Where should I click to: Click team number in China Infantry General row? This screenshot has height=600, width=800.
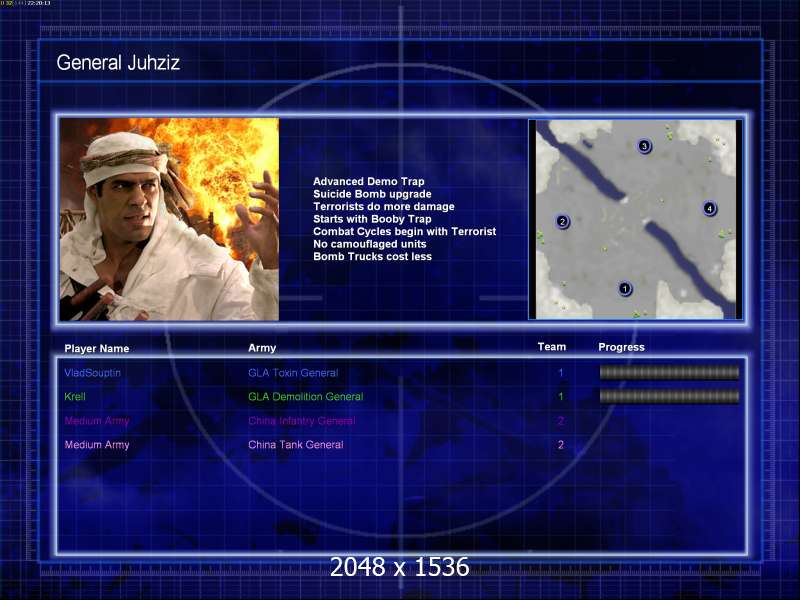pyautogui.click(x=561, y=421)
